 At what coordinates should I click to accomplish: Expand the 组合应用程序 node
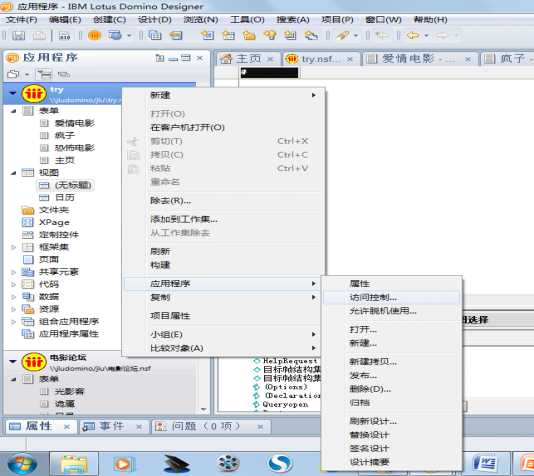point(14,321)
